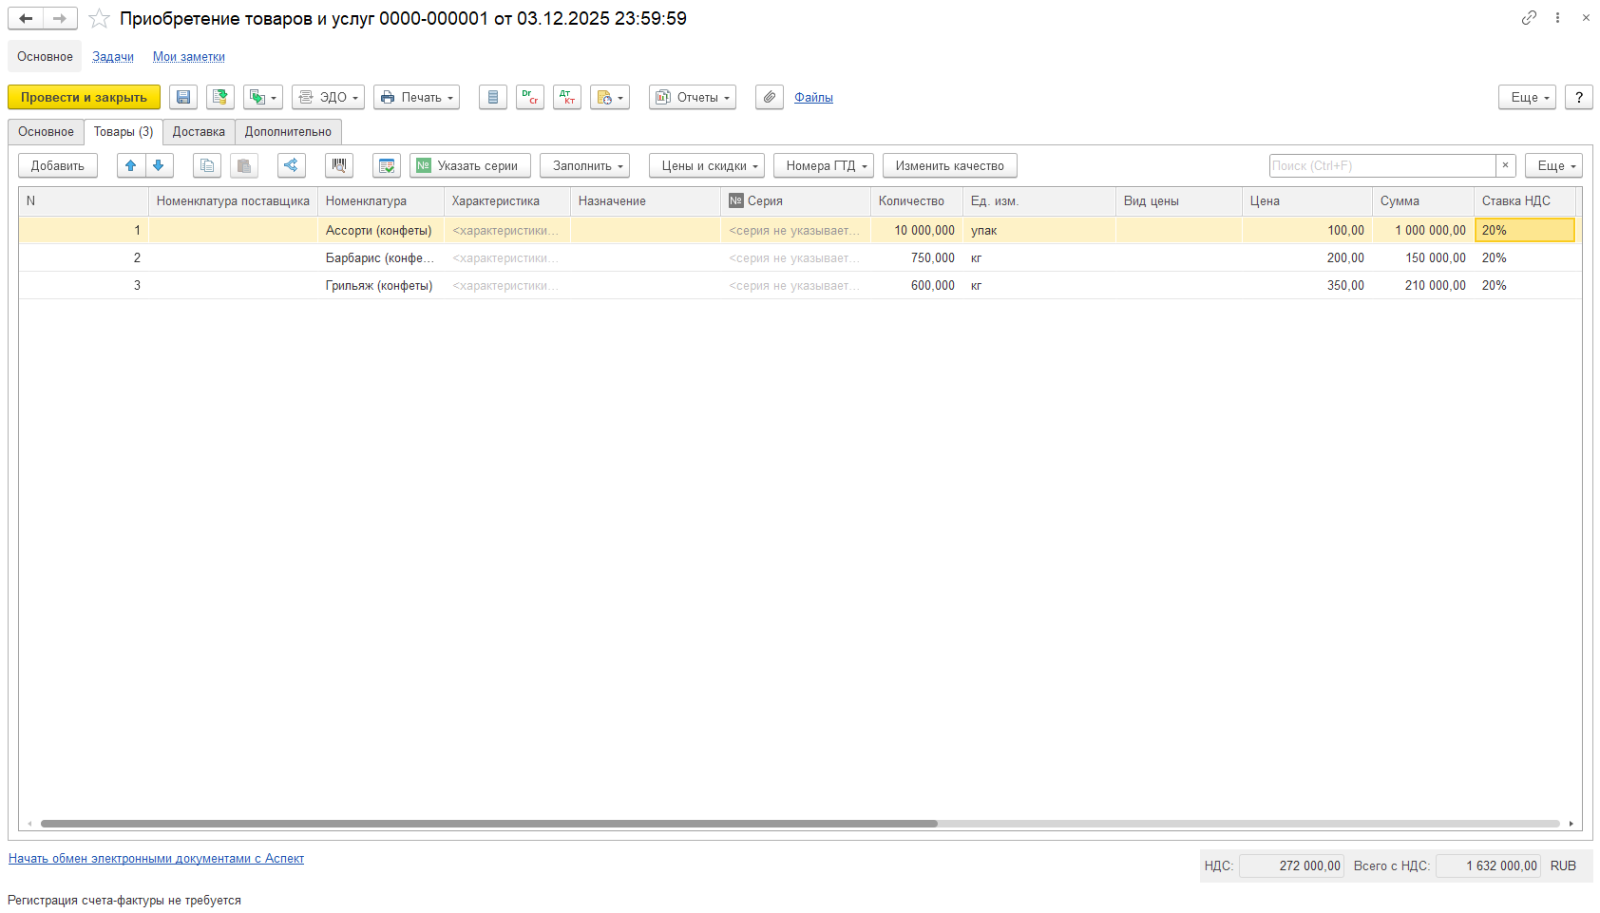Click the paperclip attachments icon

769,97
